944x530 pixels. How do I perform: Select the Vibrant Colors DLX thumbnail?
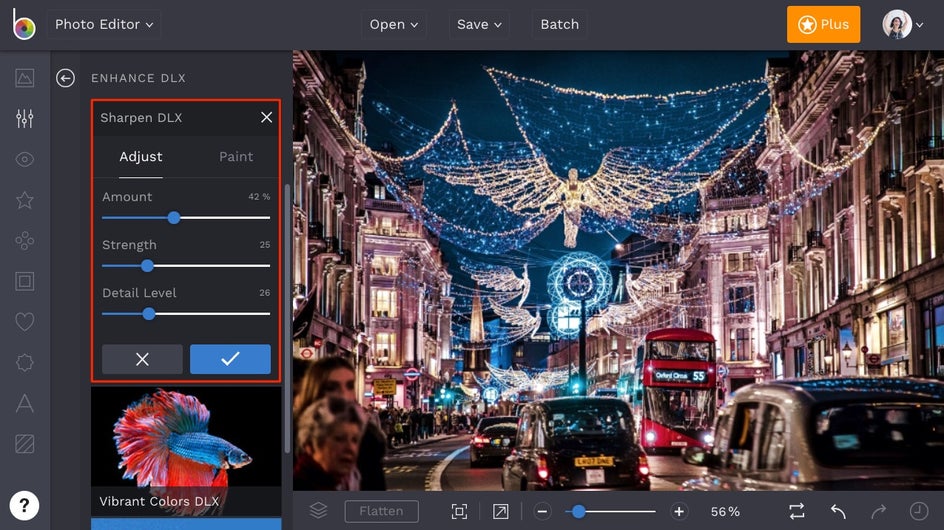pos(186,451)
